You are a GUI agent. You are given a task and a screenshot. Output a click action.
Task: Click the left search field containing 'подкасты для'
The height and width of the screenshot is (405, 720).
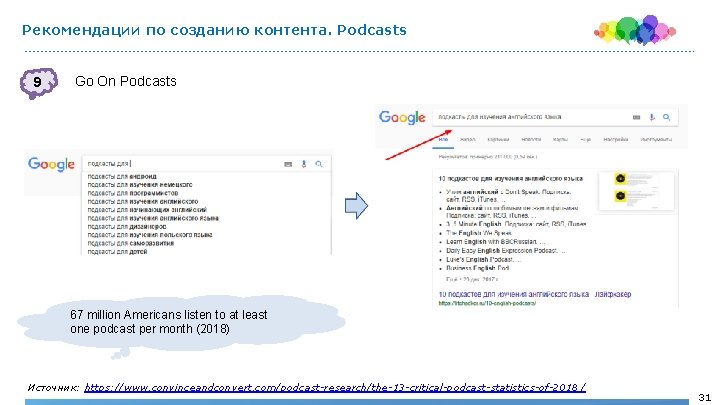(206, 164)
